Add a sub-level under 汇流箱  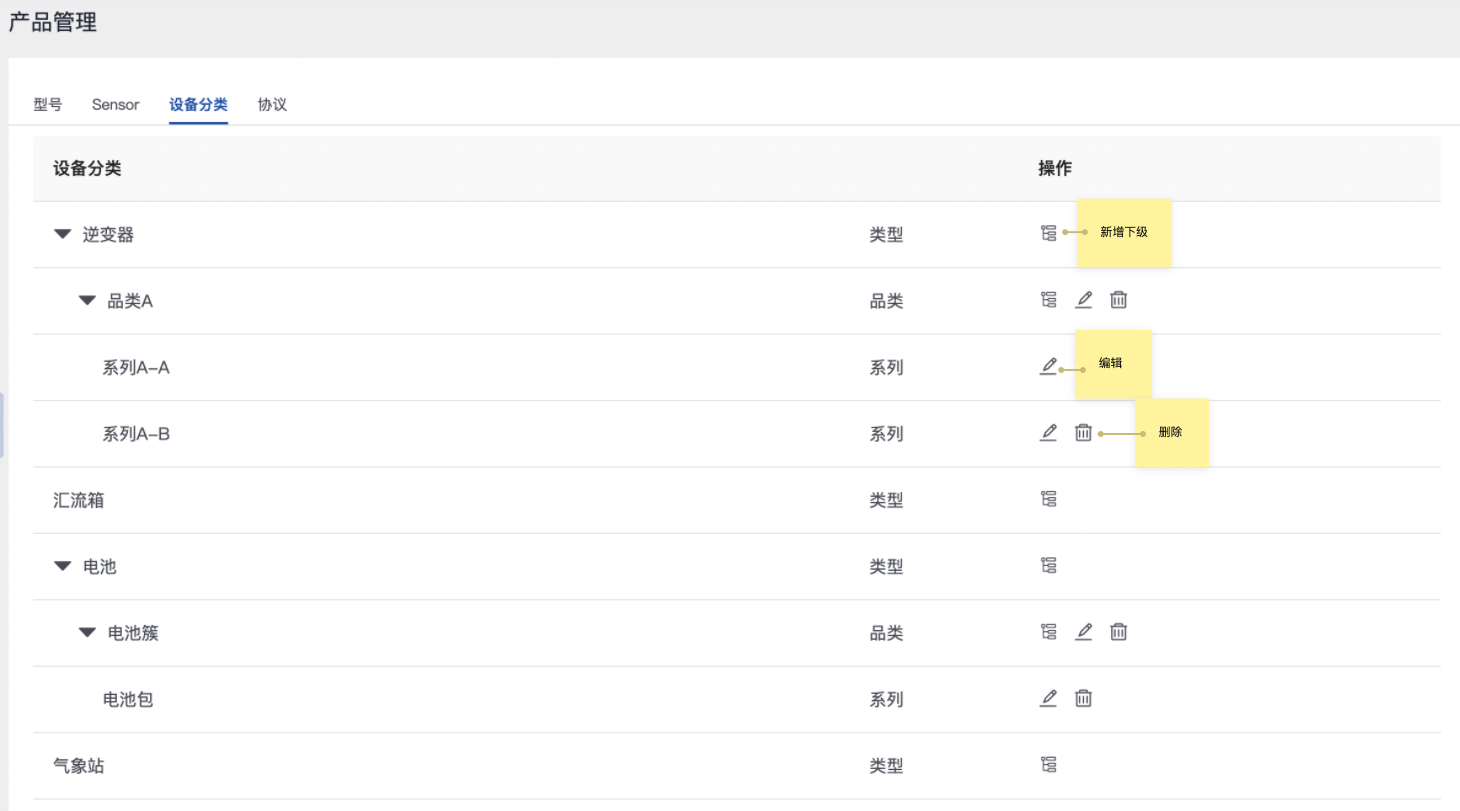tap(1048, 499)
